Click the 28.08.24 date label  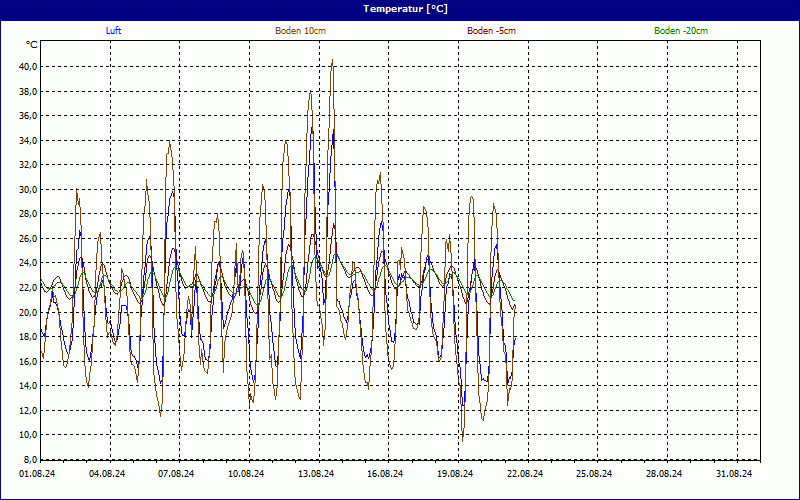(664, 474)
